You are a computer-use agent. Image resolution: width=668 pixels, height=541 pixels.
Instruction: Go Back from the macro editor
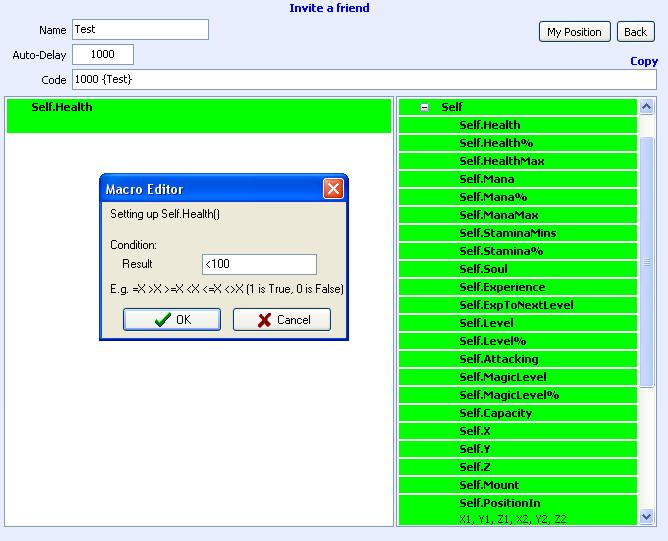(635, 32)
